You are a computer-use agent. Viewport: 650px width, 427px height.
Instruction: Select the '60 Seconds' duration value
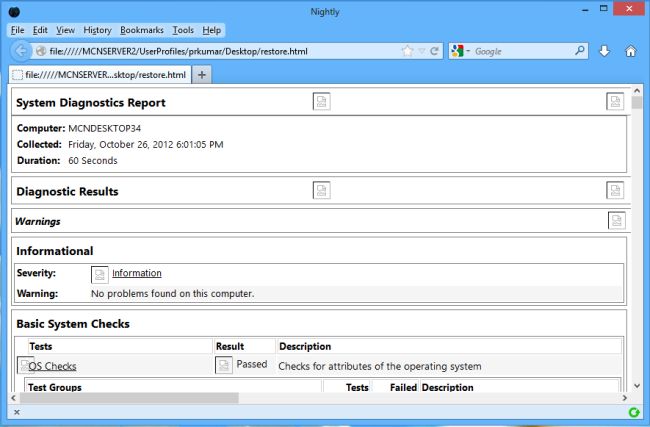point(93,161)
